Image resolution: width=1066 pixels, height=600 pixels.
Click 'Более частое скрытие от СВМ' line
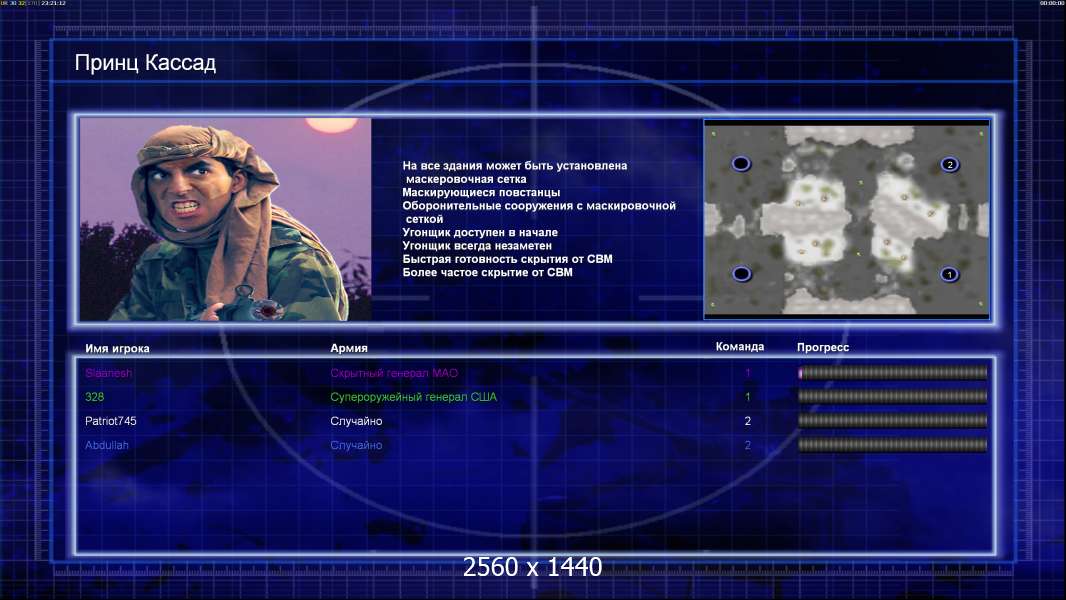(x=487, y=272)
